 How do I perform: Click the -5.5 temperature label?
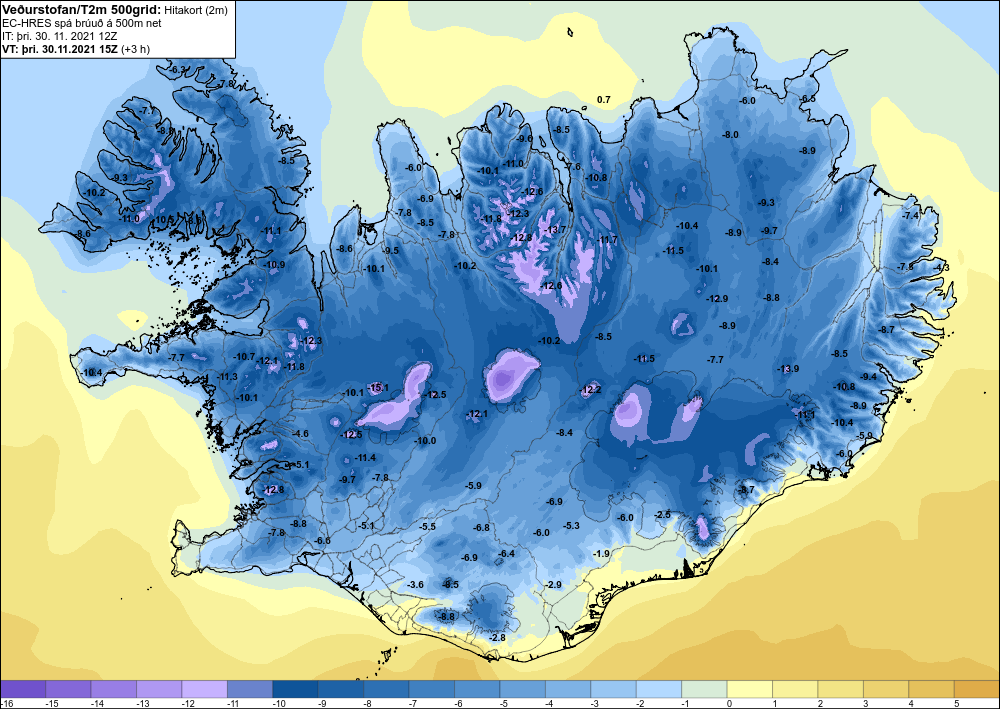pos(428,527)
